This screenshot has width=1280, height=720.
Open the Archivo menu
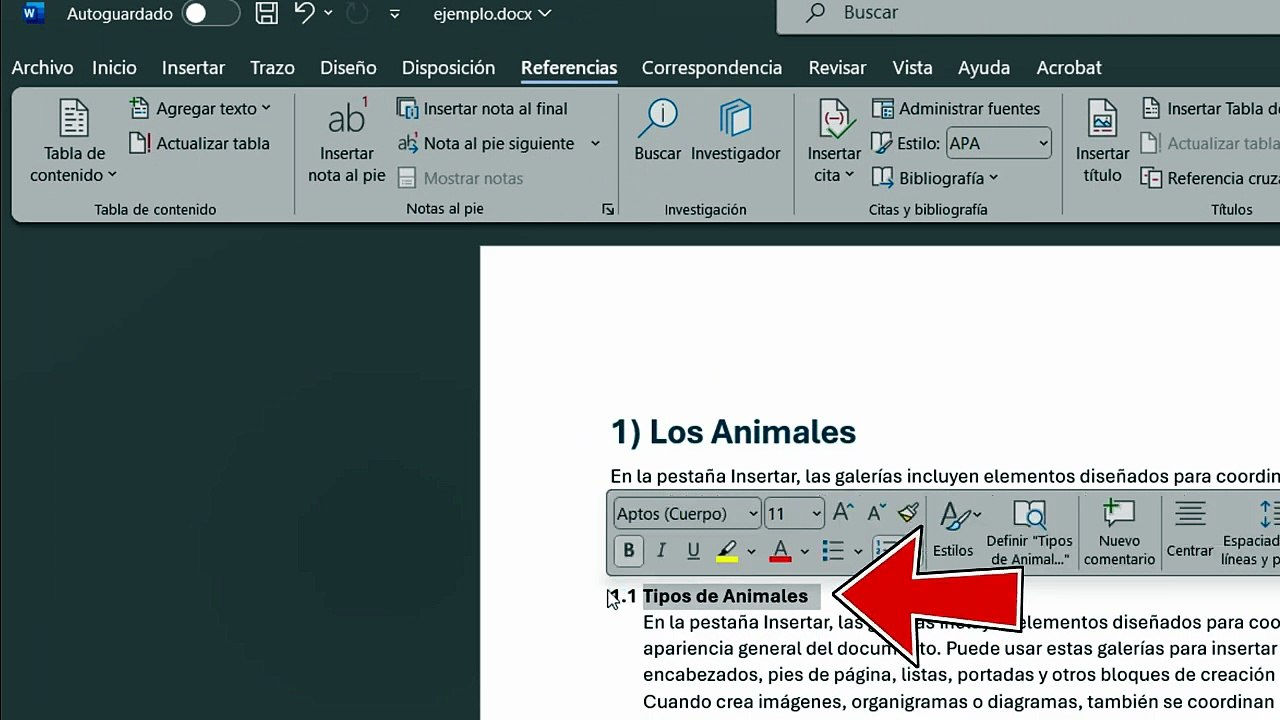(42, 68)
